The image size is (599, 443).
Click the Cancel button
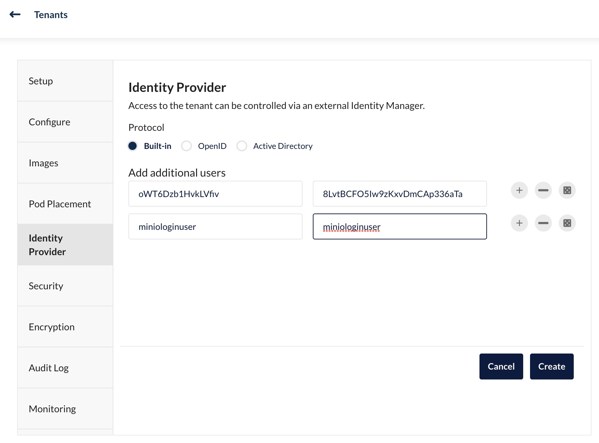[501, 367]
